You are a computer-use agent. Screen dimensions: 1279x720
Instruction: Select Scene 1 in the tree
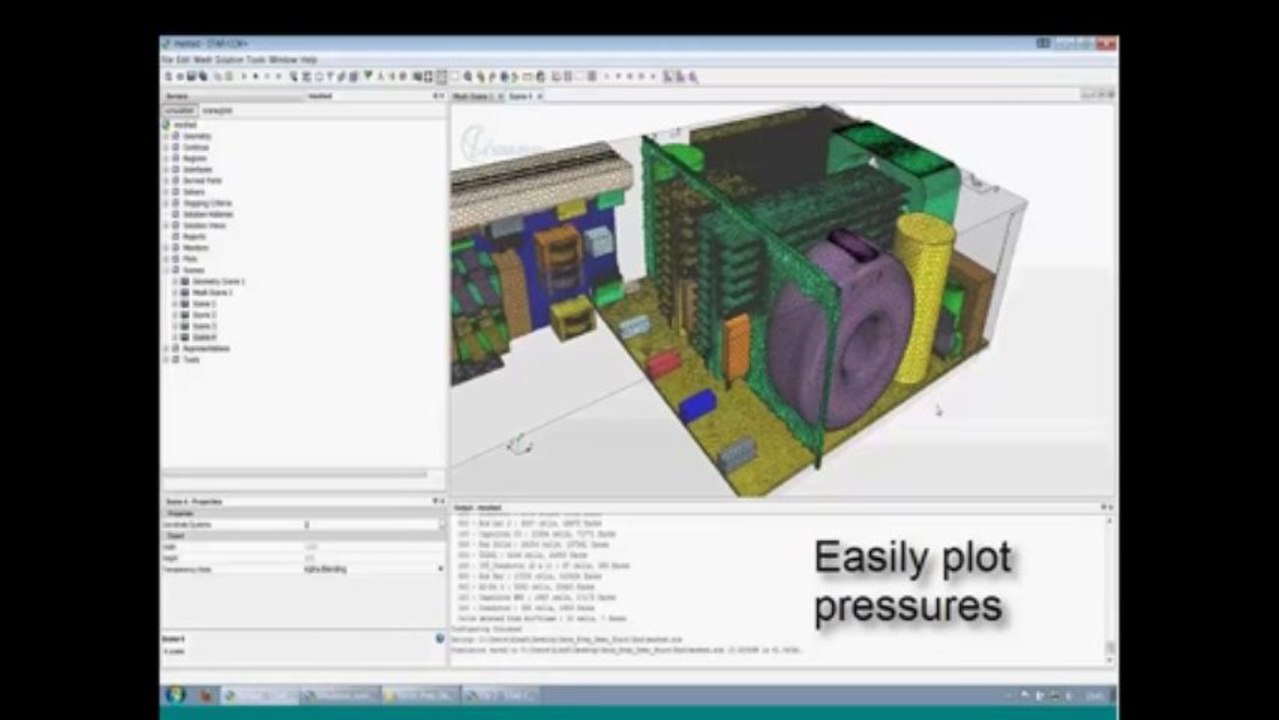[204, 303]
